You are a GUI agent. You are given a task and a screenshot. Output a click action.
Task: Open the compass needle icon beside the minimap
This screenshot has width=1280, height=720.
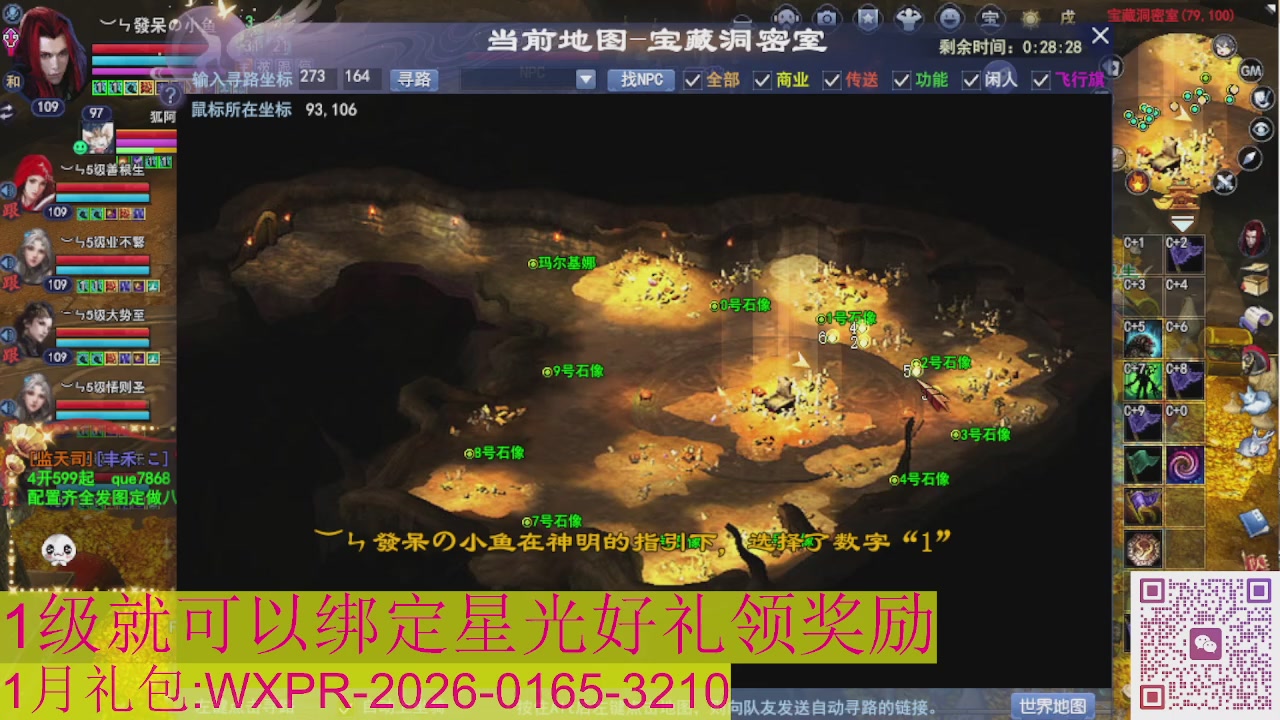[x=1249, y=158]
